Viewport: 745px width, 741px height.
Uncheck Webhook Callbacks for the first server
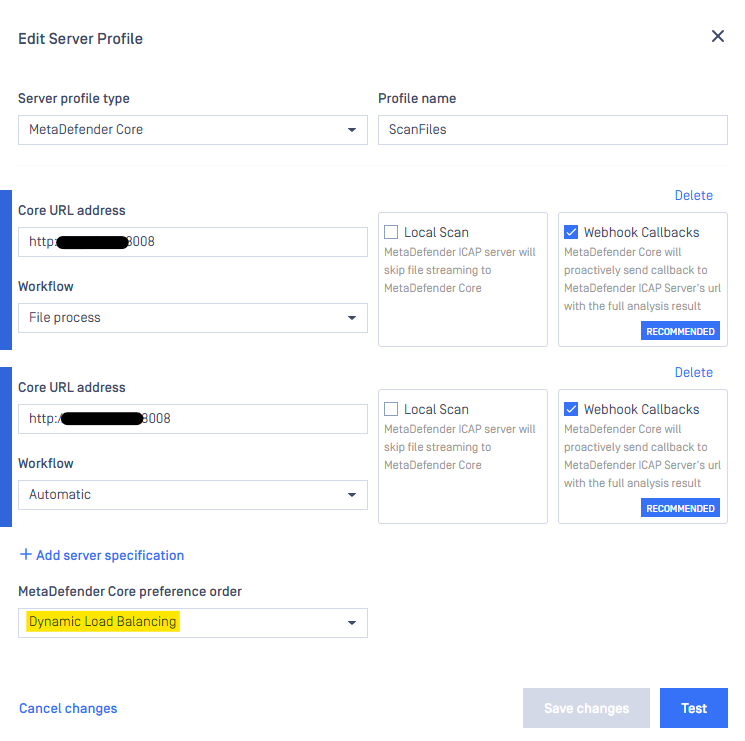click(571, 232)
